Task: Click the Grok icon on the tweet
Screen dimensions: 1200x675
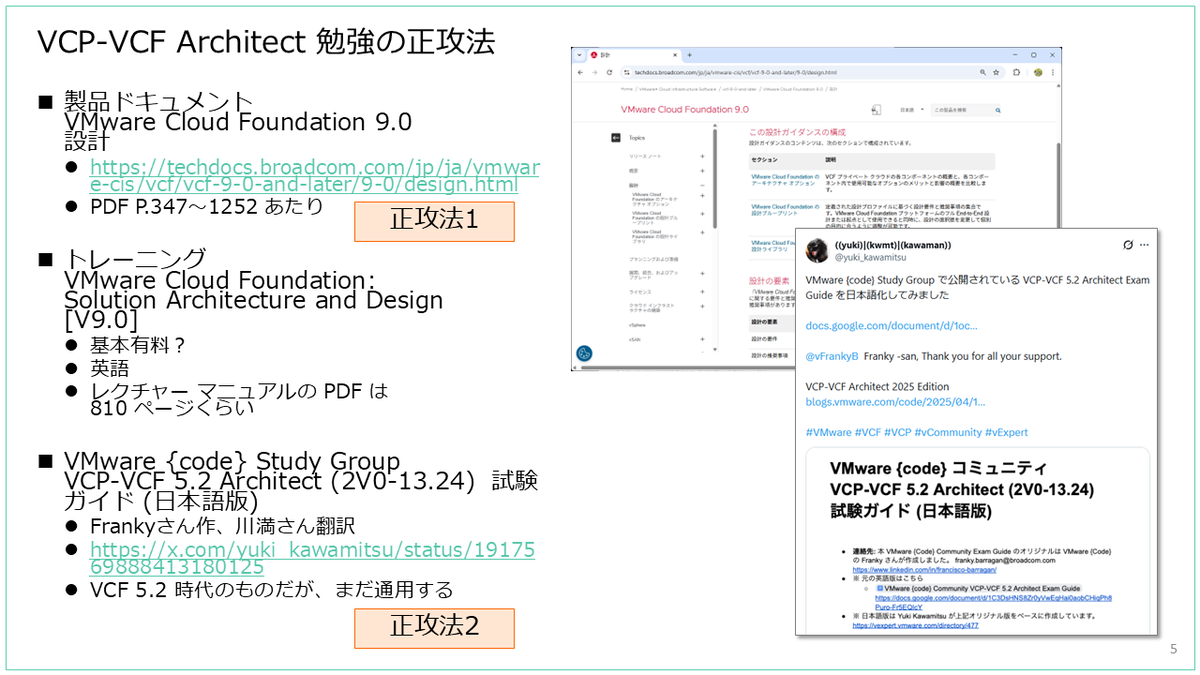Action: coord(1128,245)
